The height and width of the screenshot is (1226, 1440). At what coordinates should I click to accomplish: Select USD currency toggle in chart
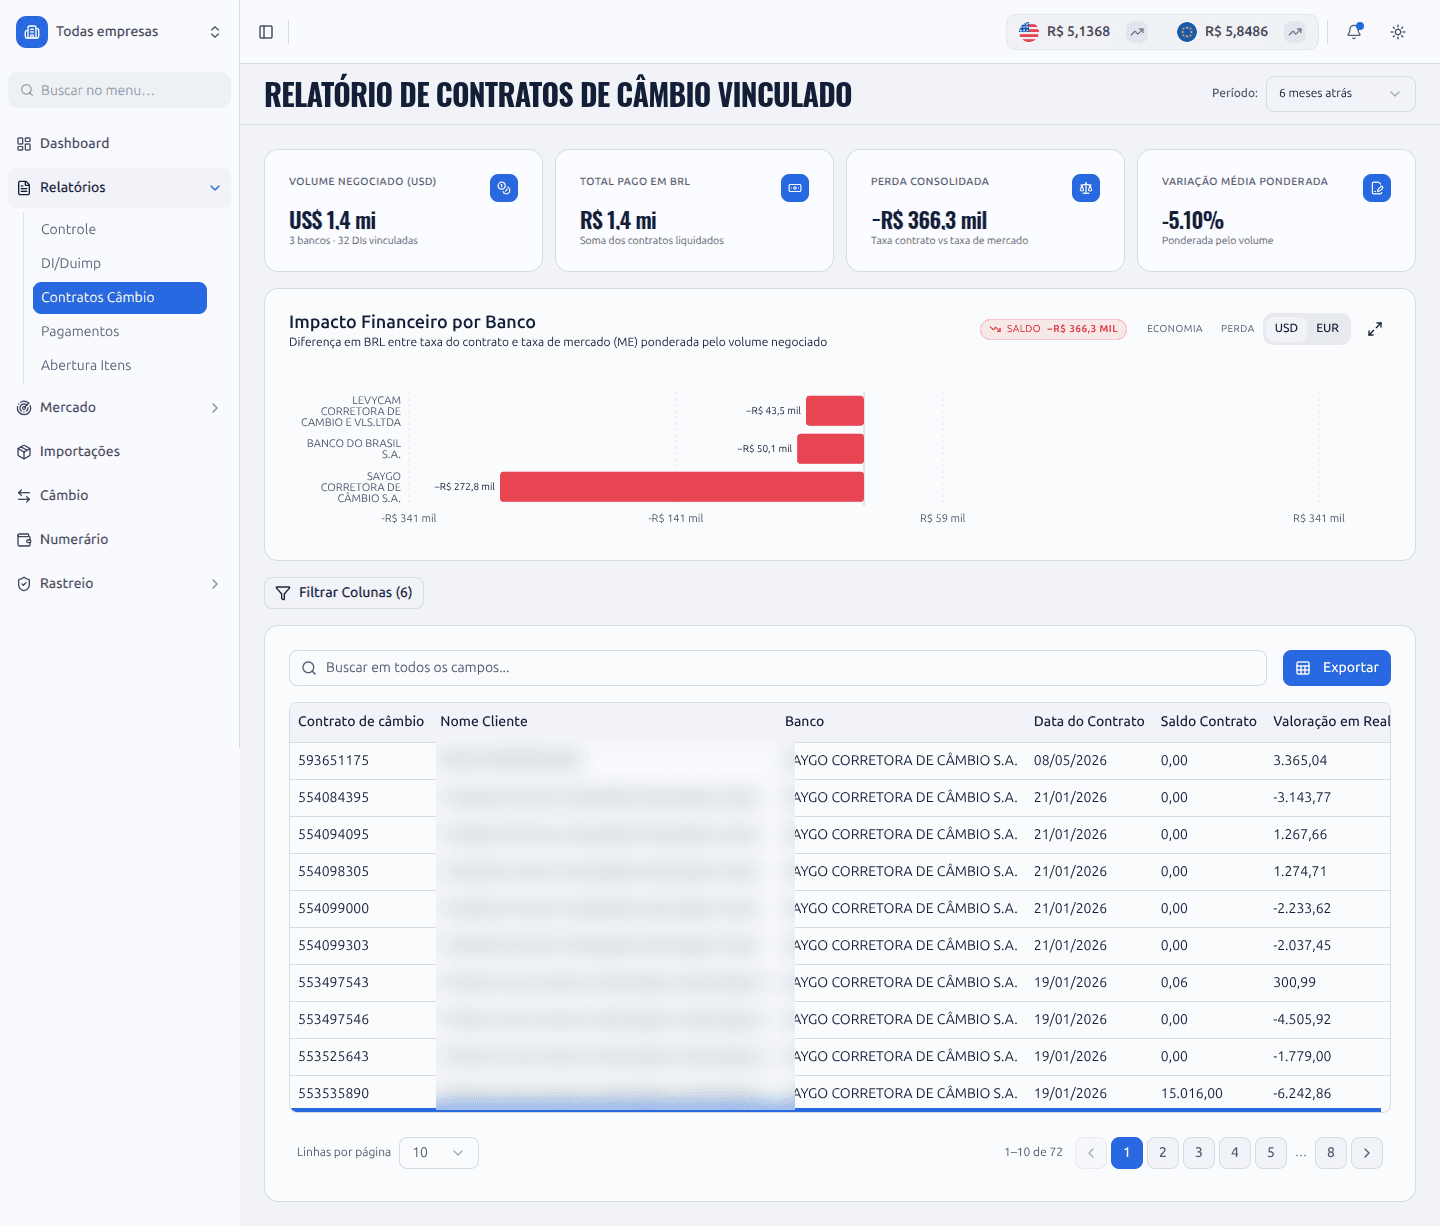(1286, 328)
